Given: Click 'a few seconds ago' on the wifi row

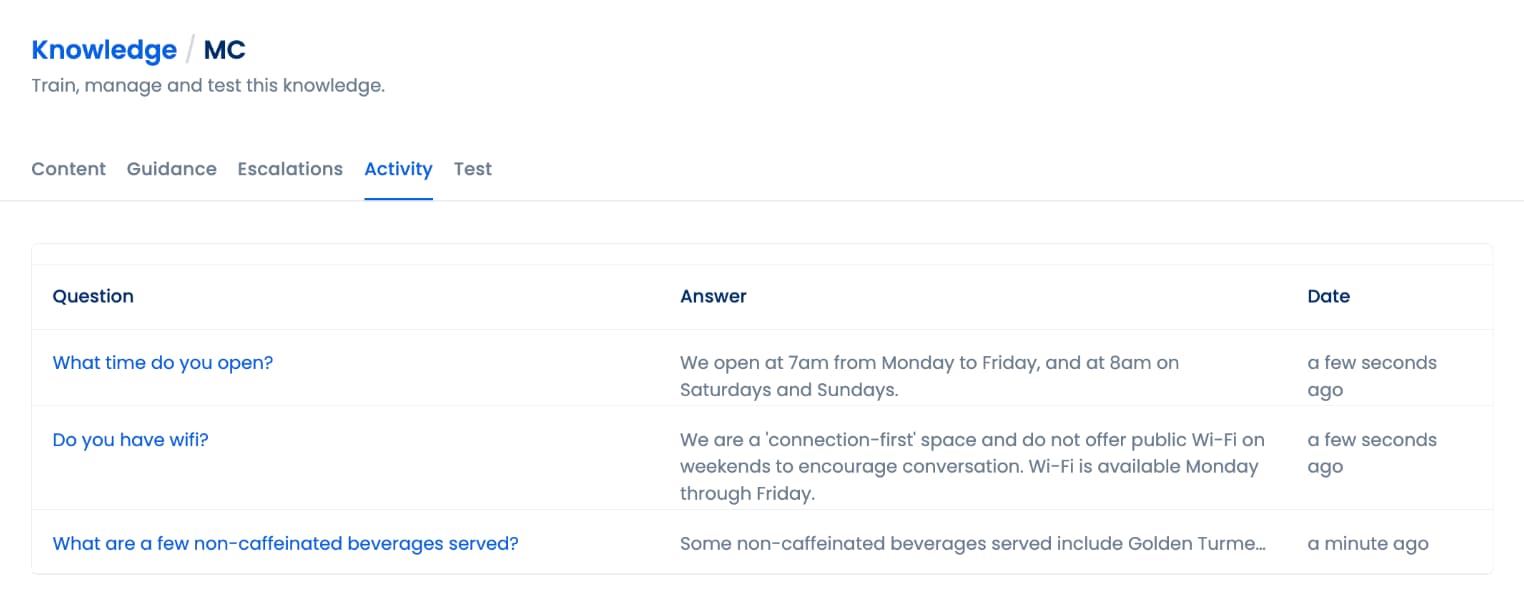Looking at the screenshot, I should (x=1371, y=453).
